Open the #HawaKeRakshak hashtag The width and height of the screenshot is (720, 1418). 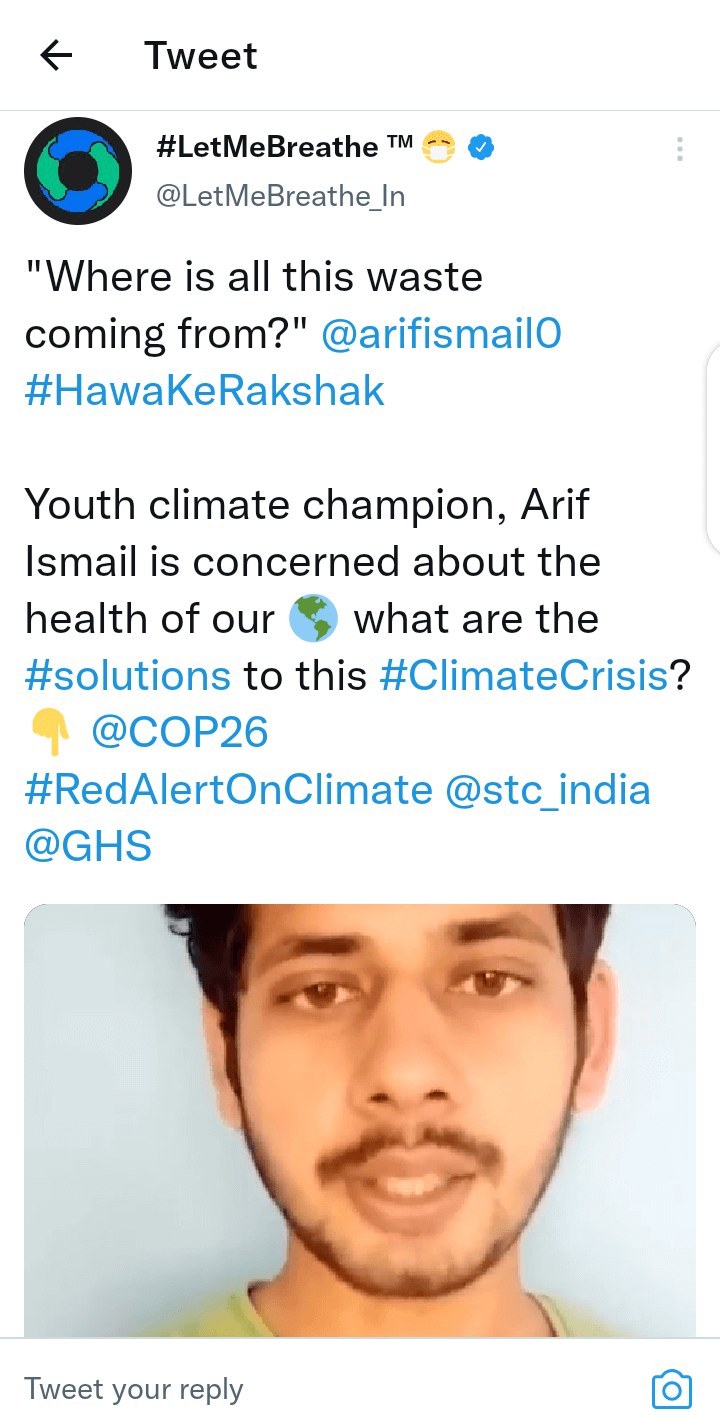pyautogui.click(x=205, y=391)
